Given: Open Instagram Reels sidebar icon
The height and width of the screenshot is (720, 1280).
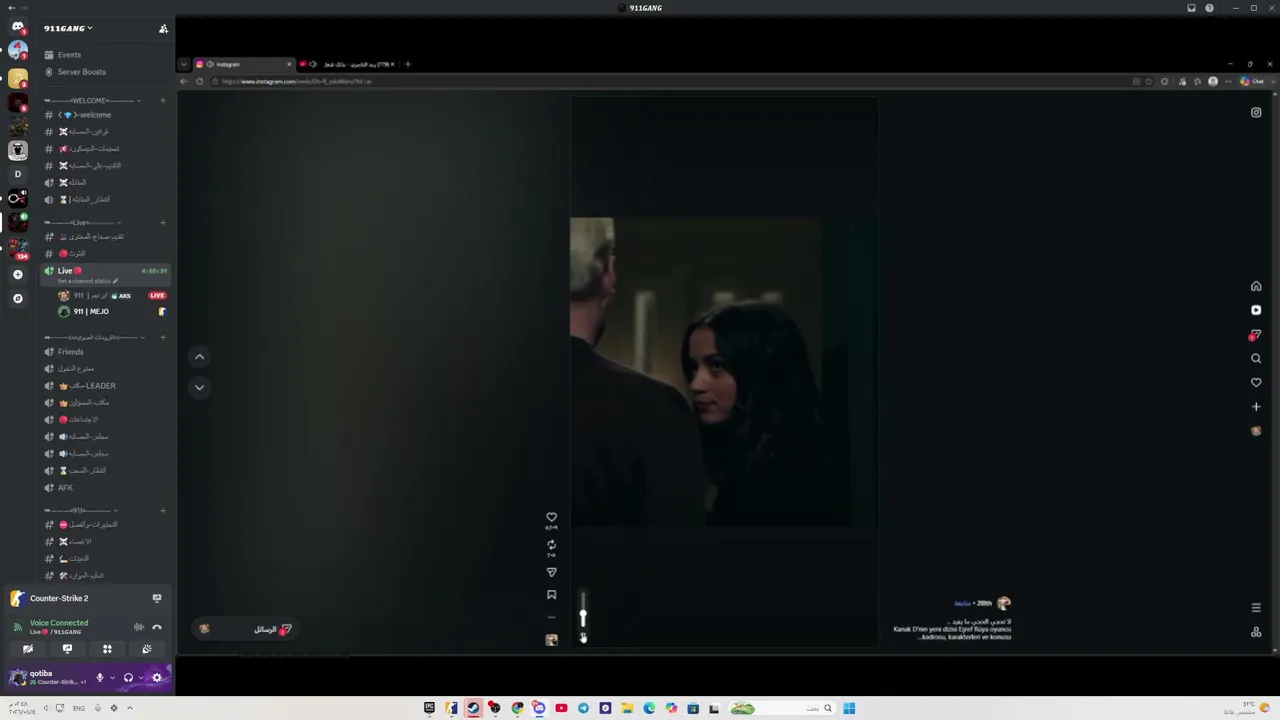Looking at the screenshot, I should 1256,310.
